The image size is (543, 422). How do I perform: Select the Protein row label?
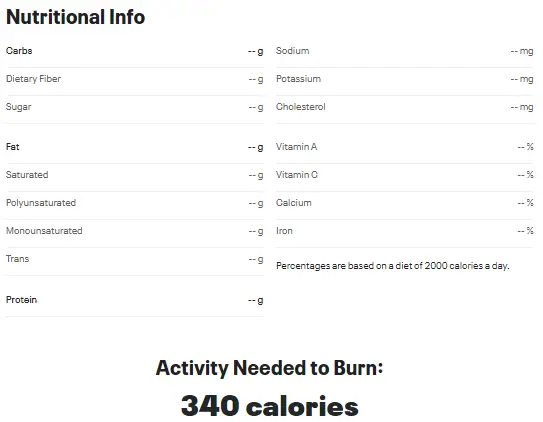(21, 300)
